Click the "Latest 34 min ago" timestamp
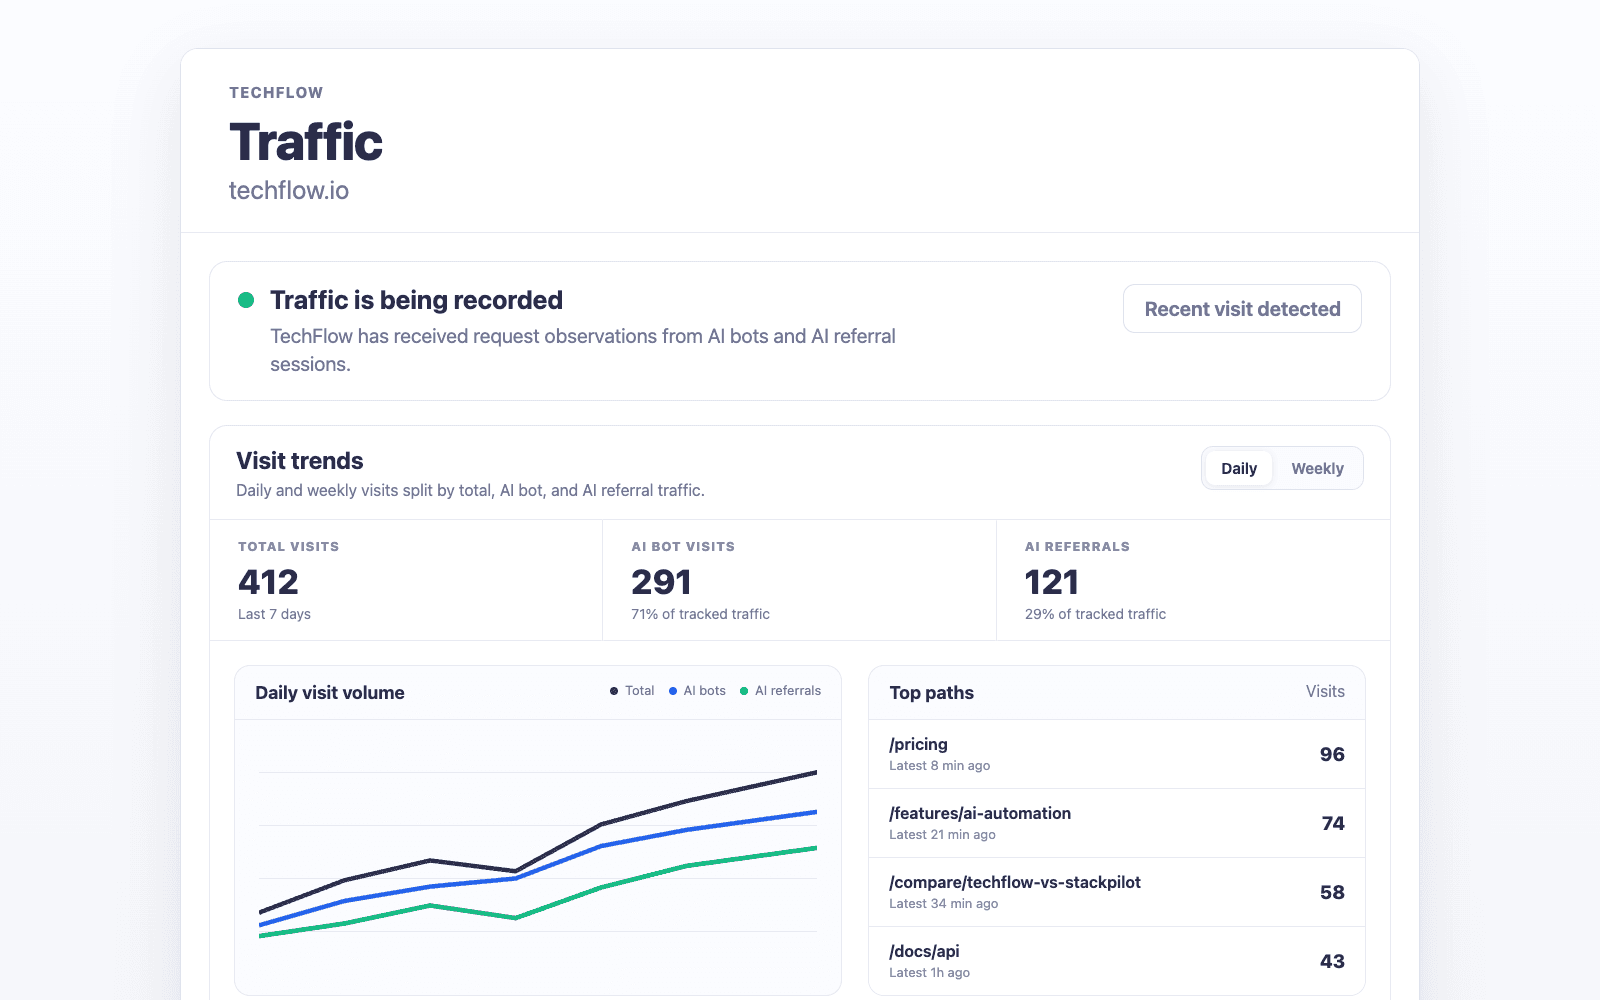The height and width of the screenshot is (1000, 1600). point(944,904)
